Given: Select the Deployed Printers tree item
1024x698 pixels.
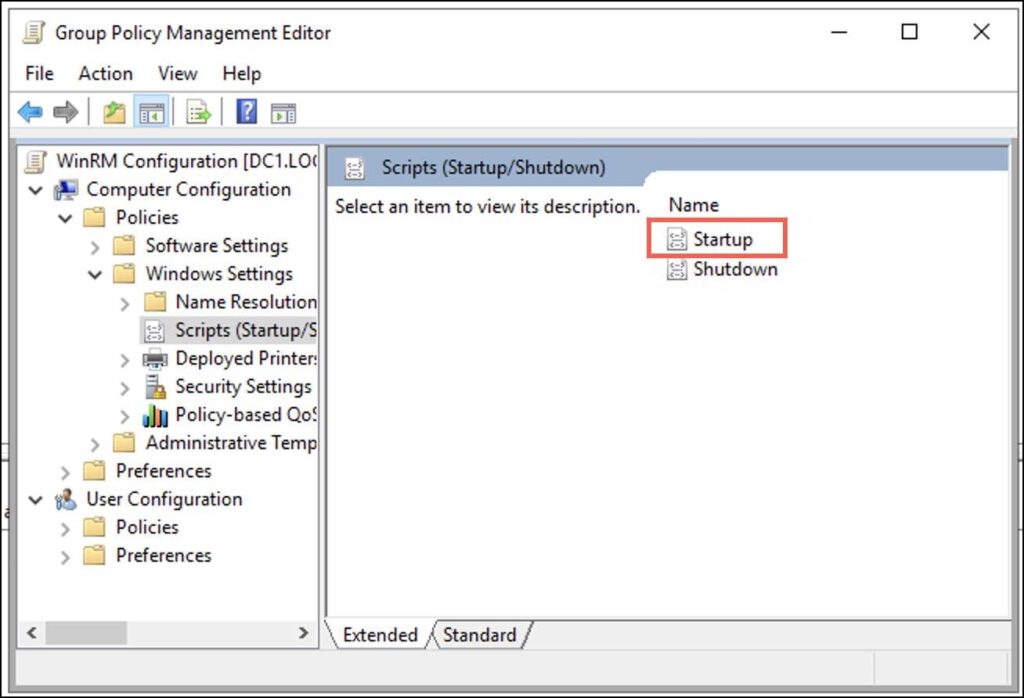Looking at the screenshot, I should coord(246,358).
